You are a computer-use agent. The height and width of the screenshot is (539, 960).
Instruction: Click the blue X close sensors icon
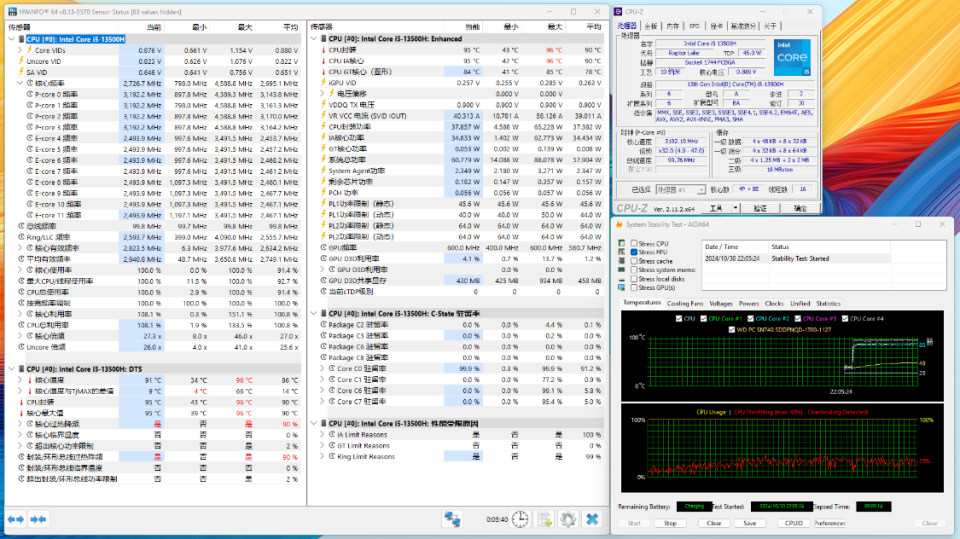(591, 519)
